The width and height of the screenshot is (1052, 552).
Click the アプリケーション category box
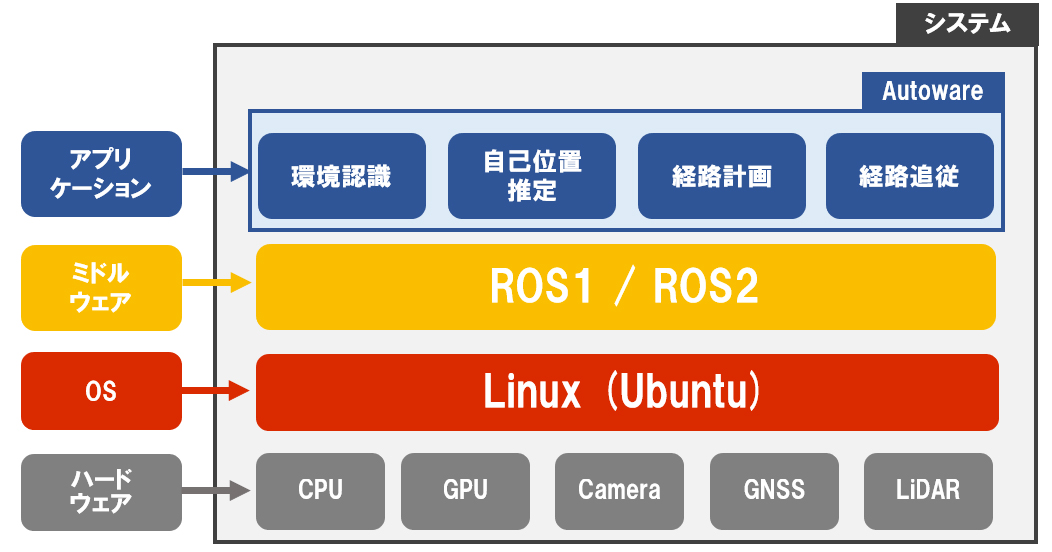click(101, 174)
